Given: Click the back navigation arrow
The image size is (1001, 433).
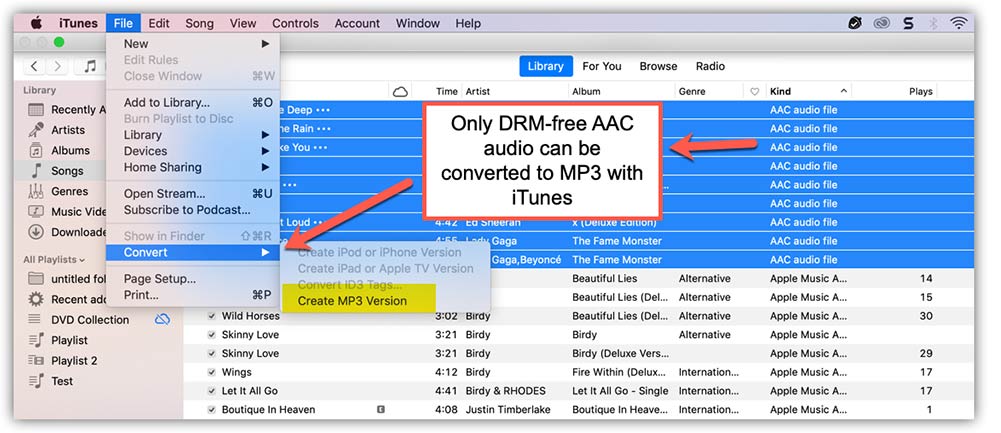Looking at the screenshot, I should [34, 66].
